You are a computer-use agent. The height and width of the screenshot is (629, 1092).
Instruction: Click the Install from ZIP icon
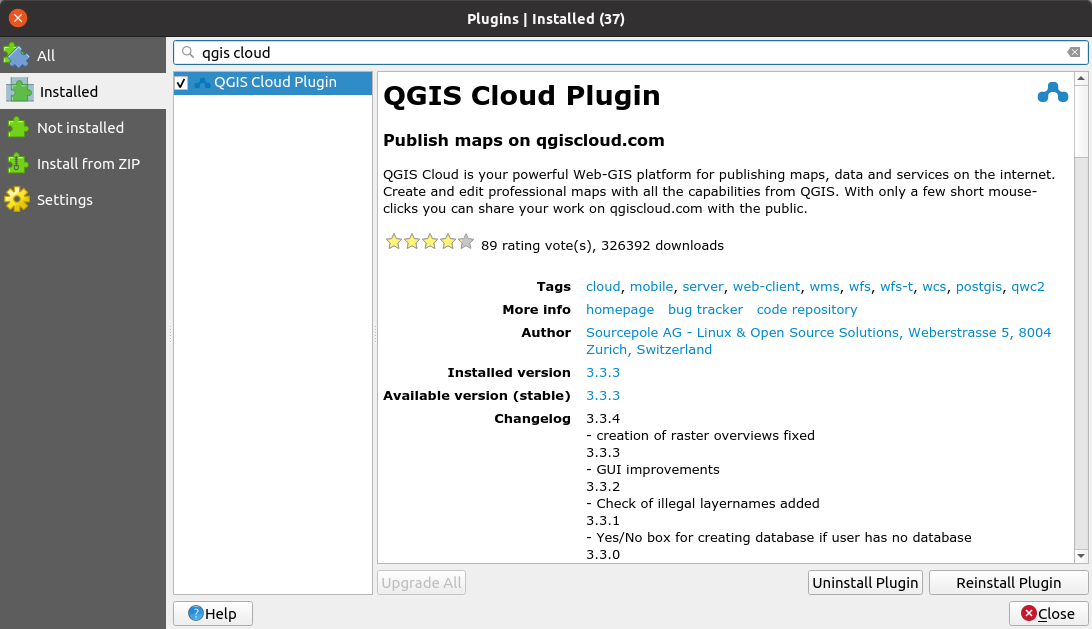coord(17,164)
